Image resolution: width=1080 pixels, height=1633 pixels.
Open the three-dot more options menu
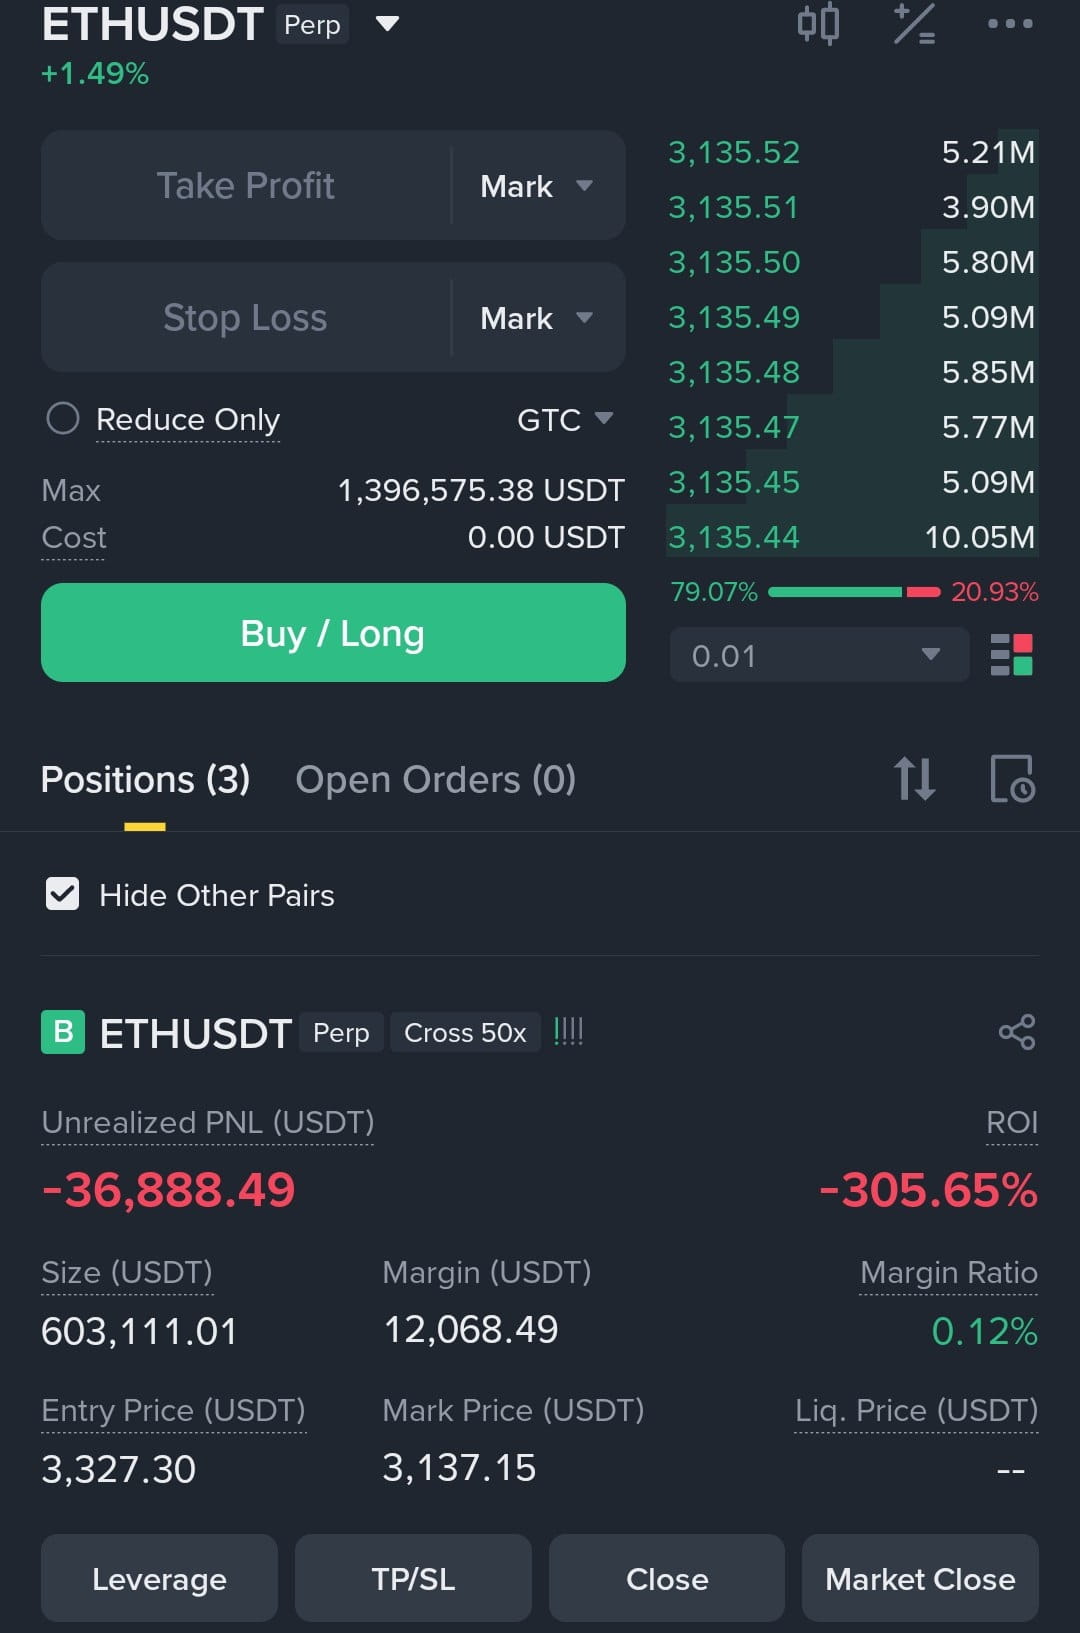pos(1010,24)
